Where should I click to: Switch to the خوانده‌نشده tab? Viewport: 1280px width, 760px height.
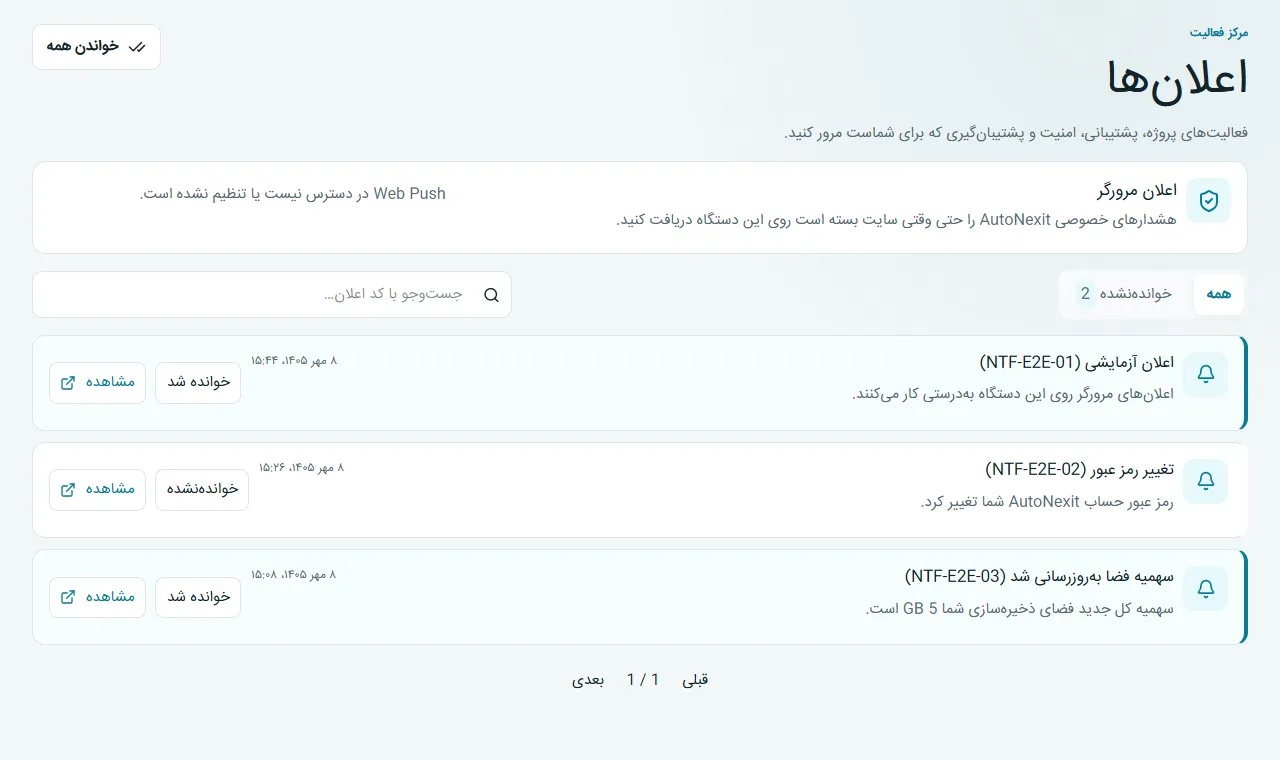[x=1126, y=294]
